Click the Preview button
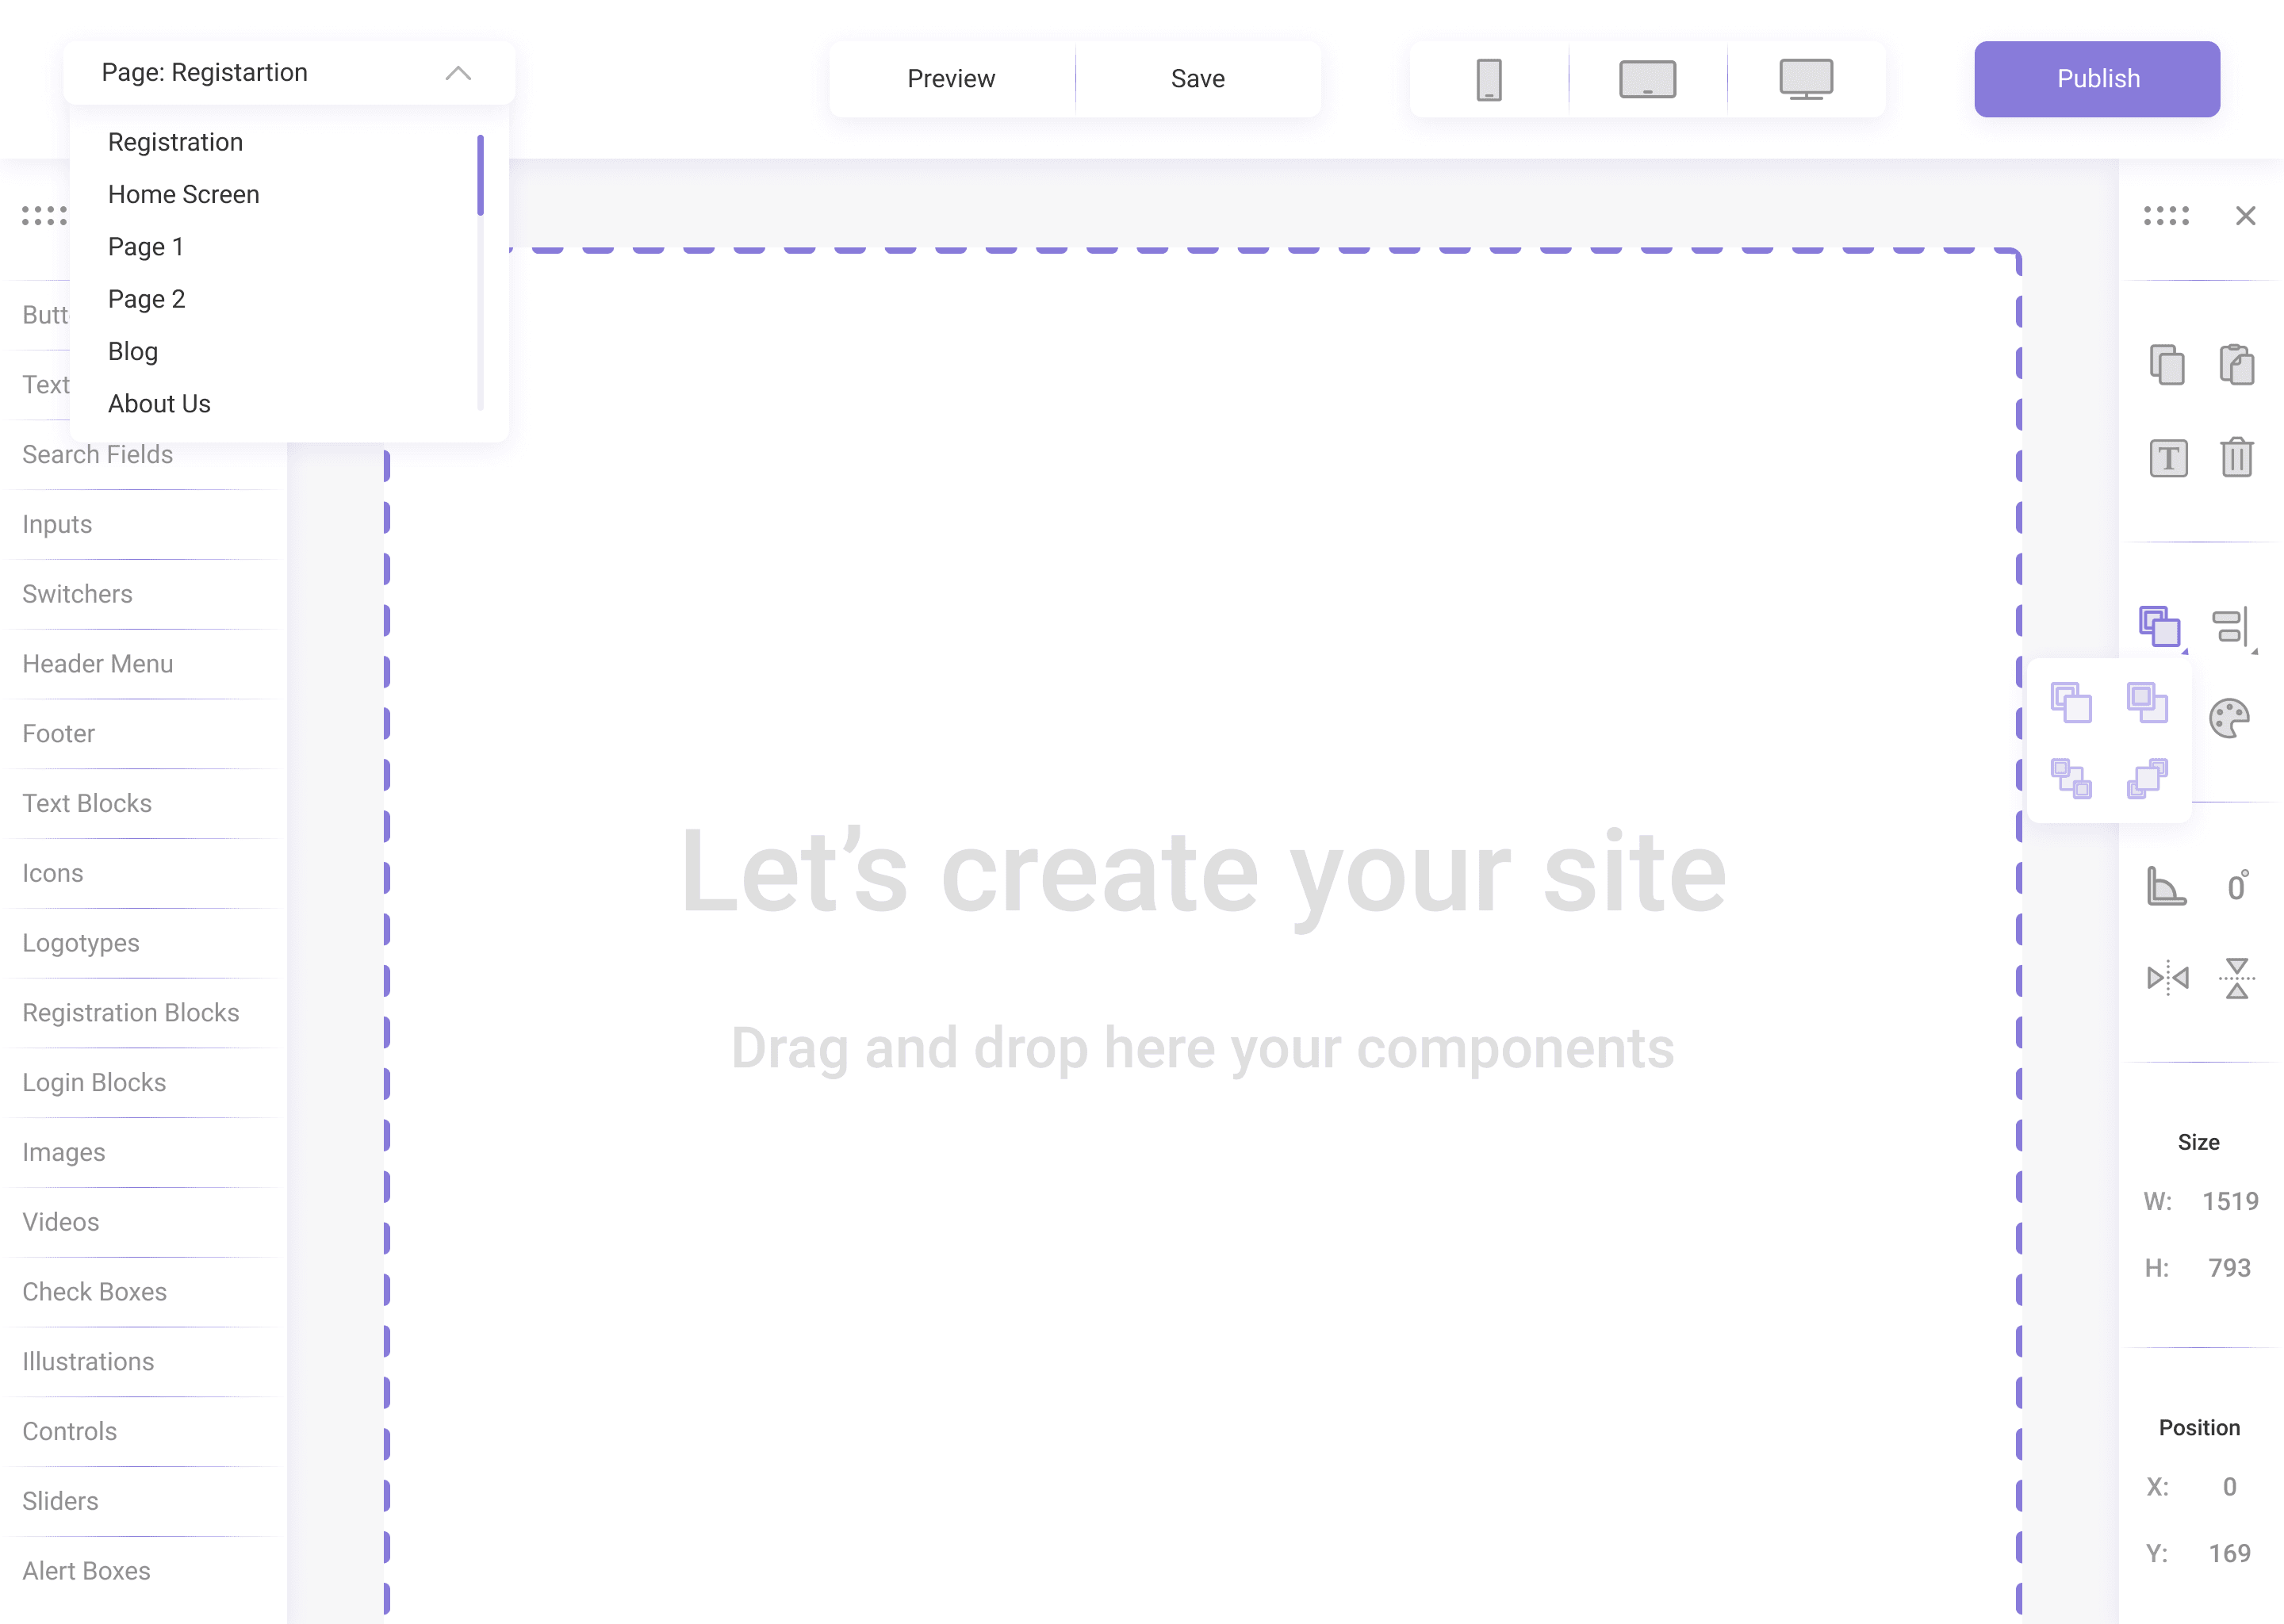 951,79
